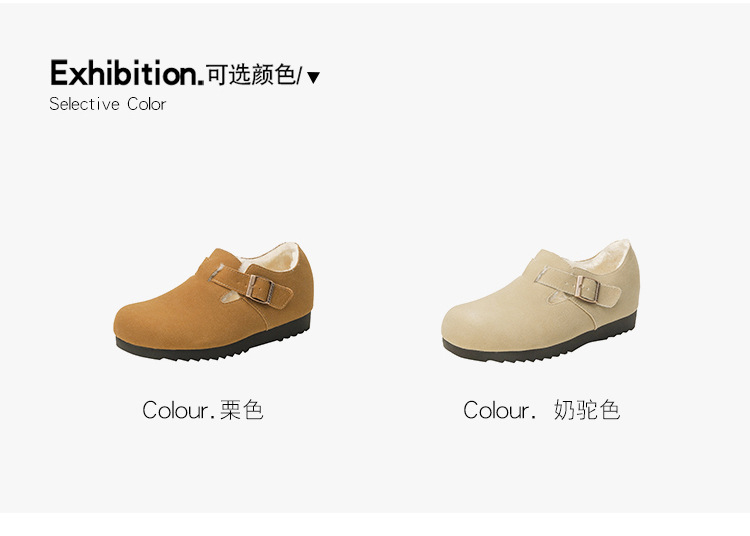Click the metal buckle on the chestnut shoe
Viewport: 750px width, 536px height.
point(260,289)
